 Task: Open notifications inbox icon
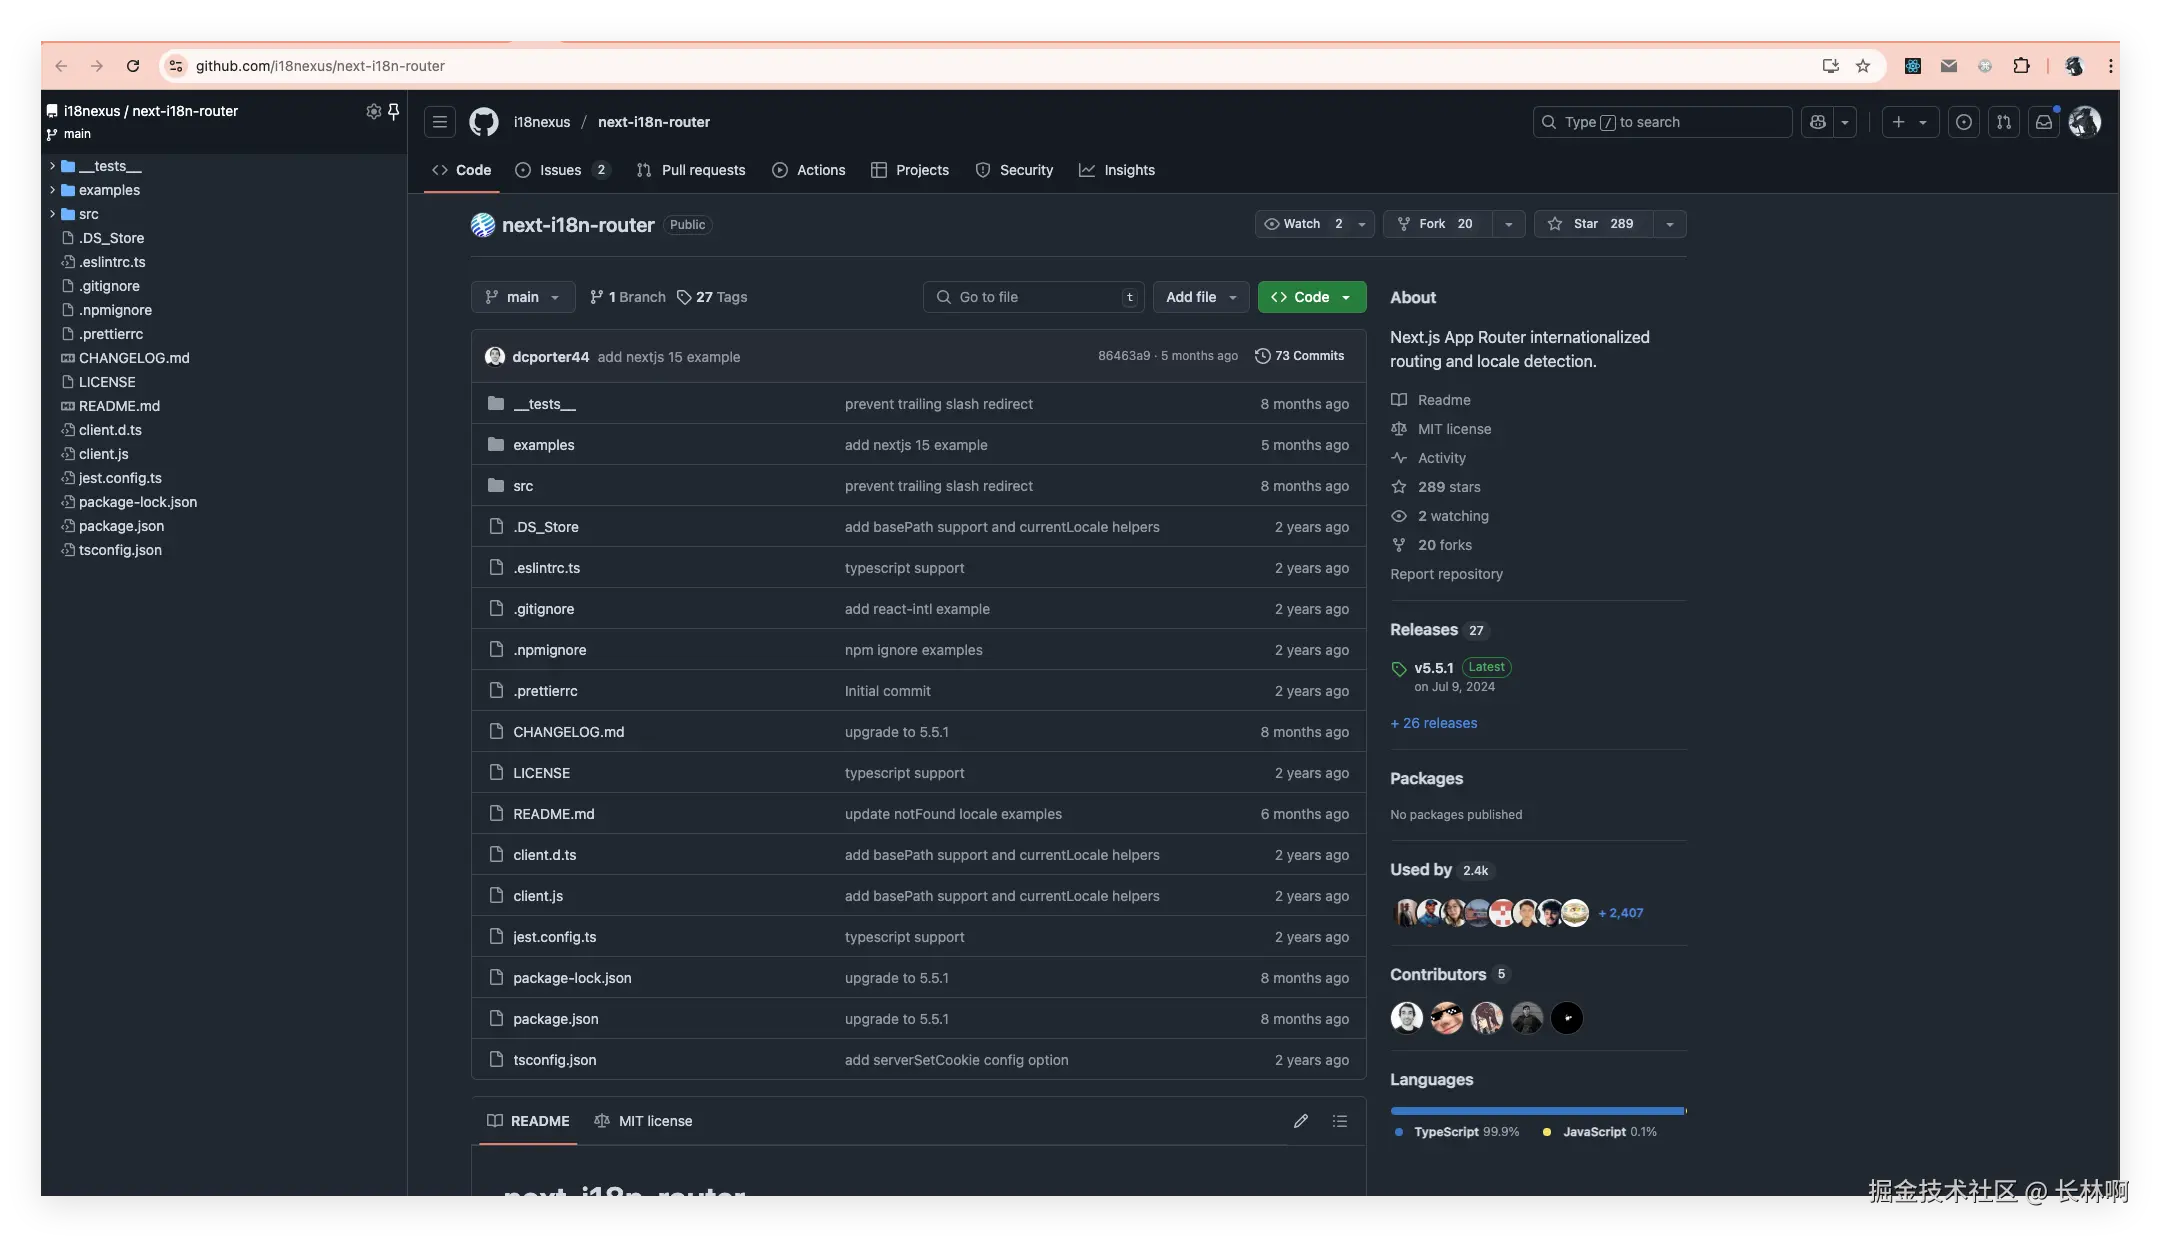(x=2044, y=122)
